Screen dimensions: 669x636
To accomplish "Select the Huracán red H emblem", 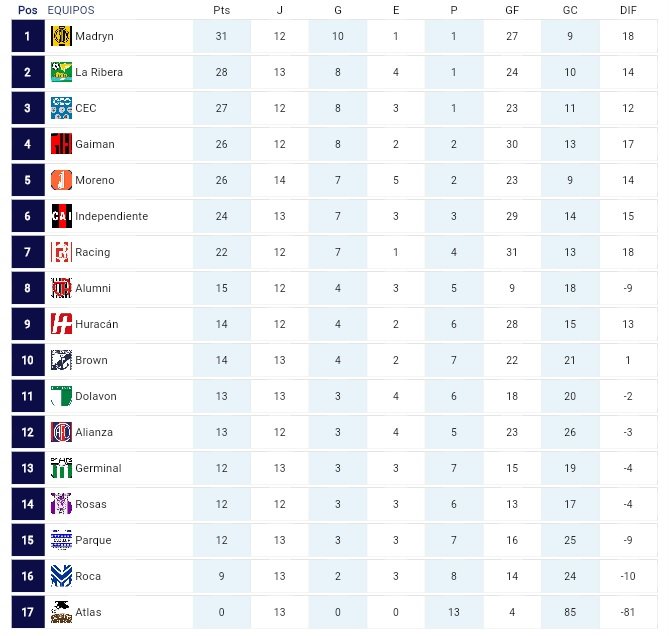I will pos(61,324).
